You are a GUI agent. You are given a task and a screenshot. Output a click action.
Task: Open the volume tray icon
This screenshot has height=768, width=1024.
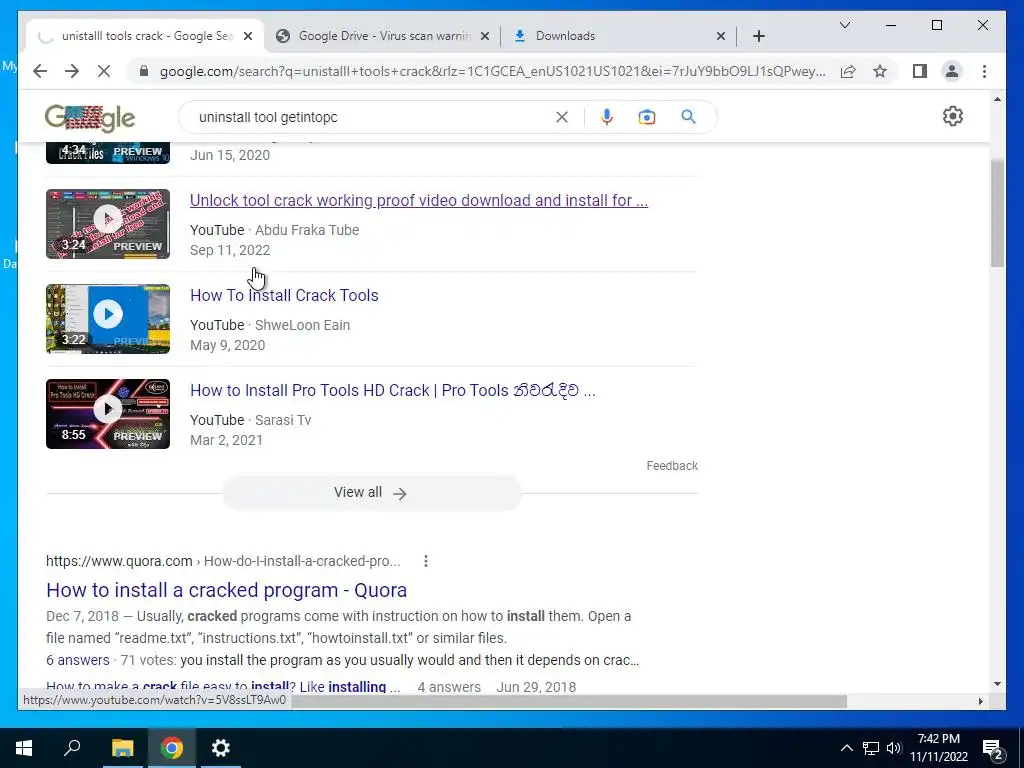click(x=894, y=748)
